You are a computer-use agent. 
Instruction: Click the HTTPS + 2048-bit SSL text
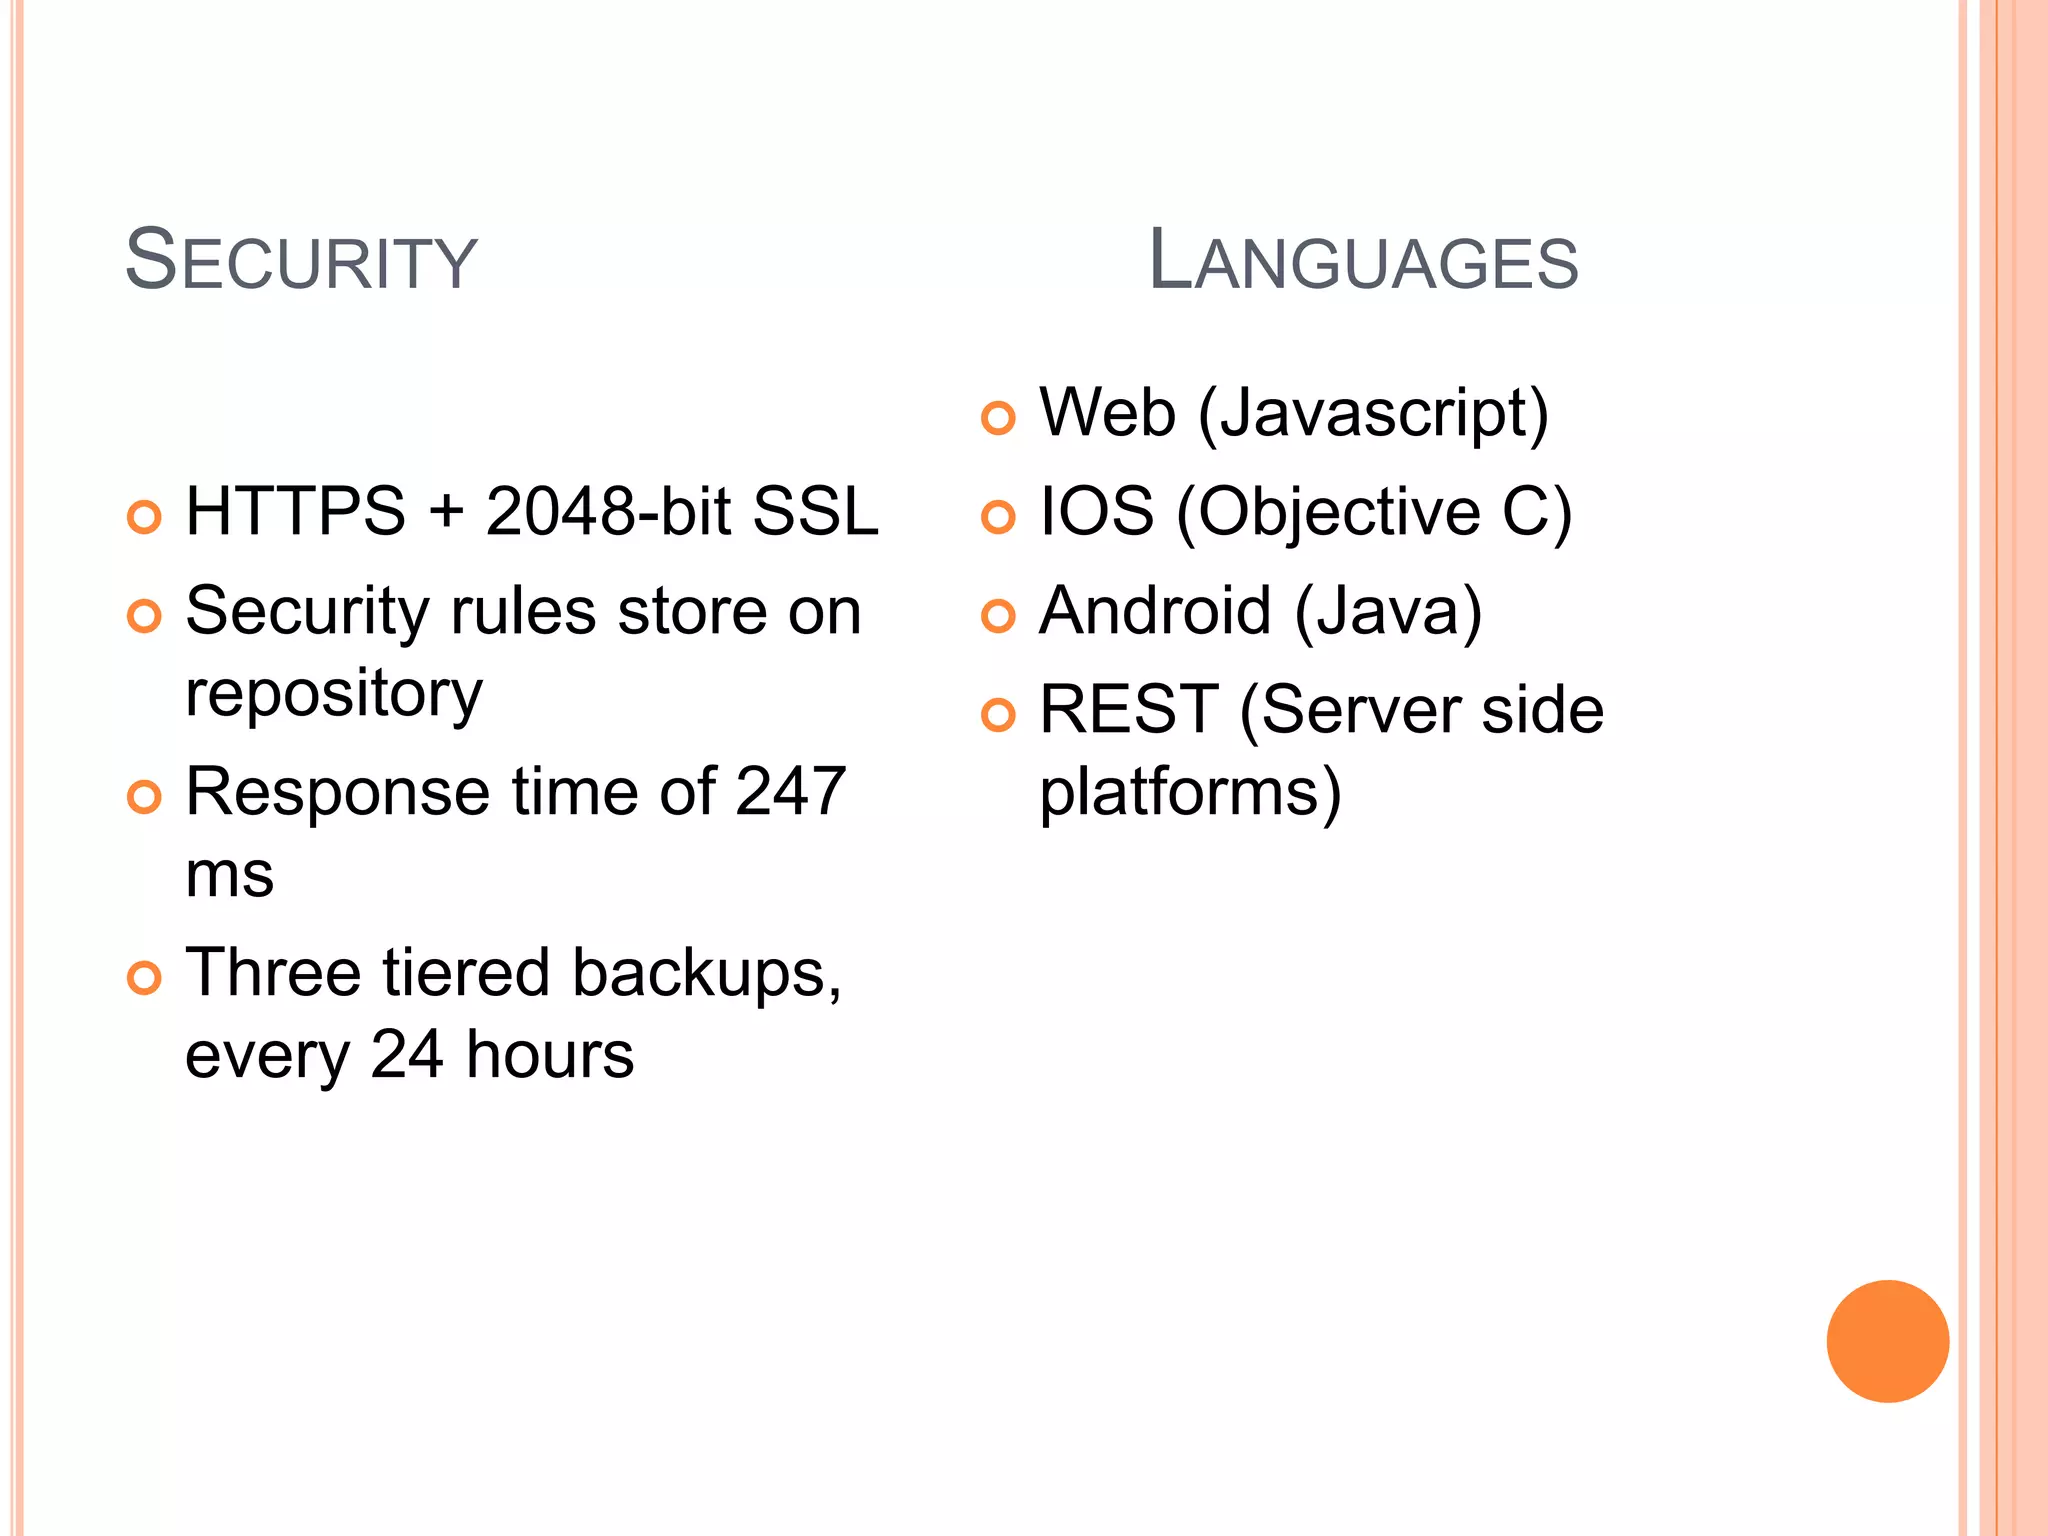coord(532,511)
